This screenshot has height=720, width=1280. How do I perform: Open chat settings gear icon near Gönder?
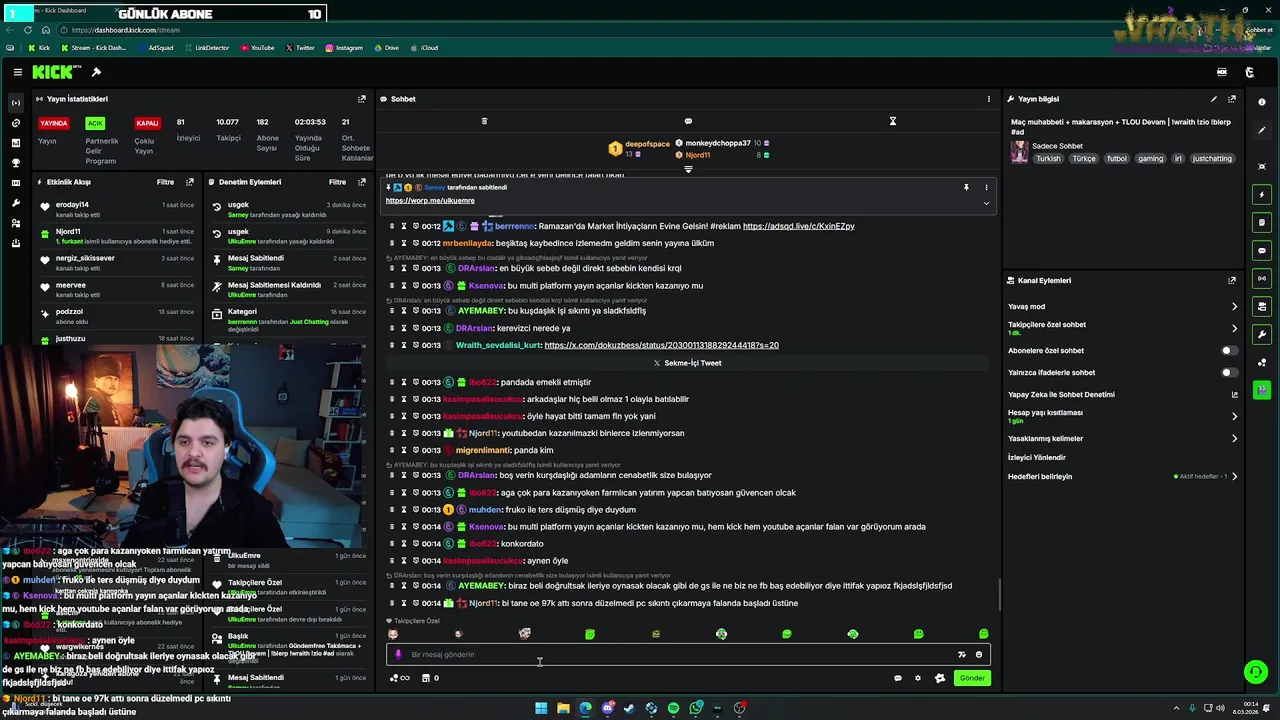[918, 678]
